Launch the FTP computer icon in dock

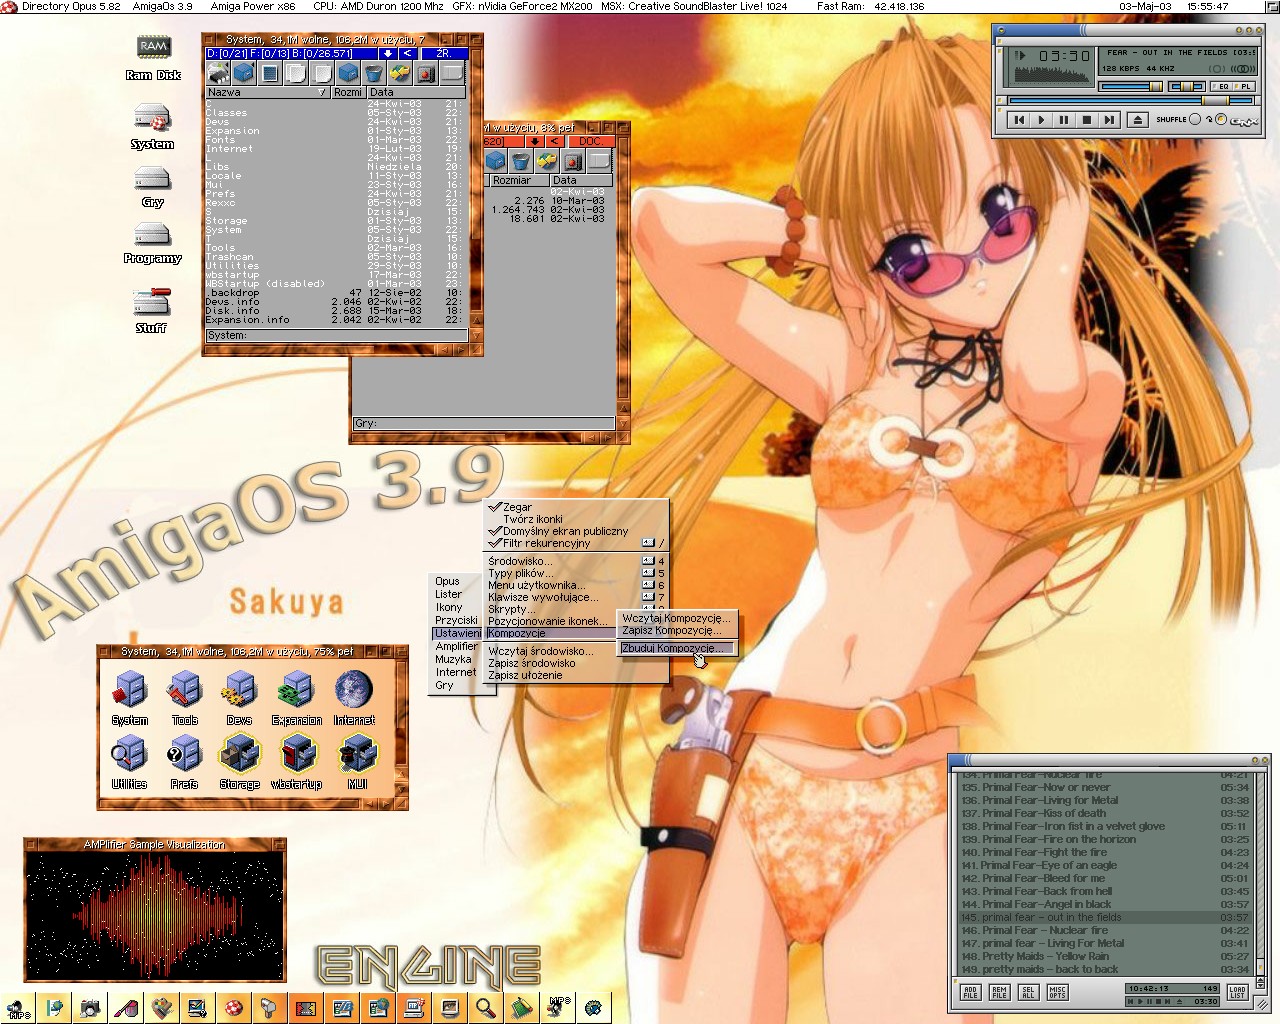coord(413,1008)
